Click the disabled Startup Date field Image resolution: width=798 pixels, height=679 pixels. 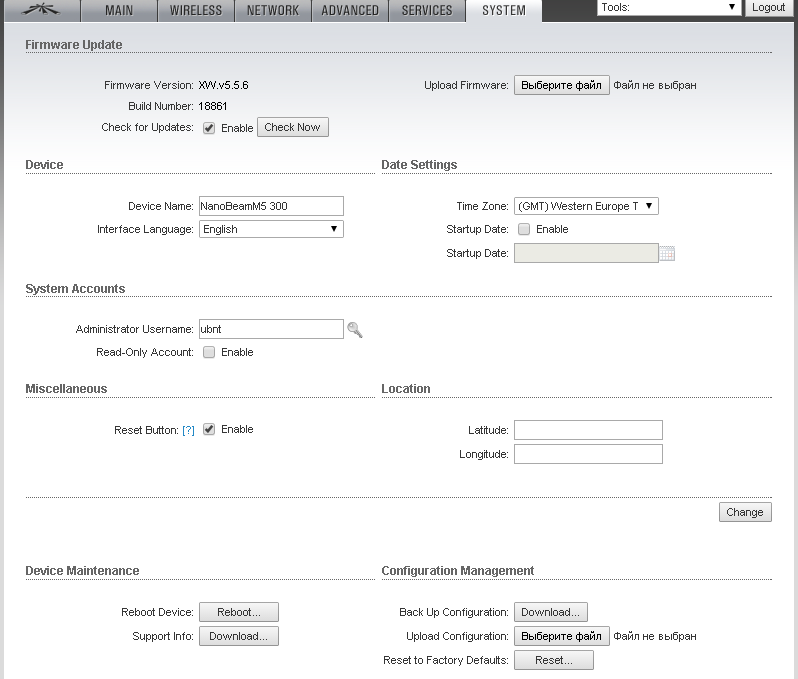(x=586, y=253)
